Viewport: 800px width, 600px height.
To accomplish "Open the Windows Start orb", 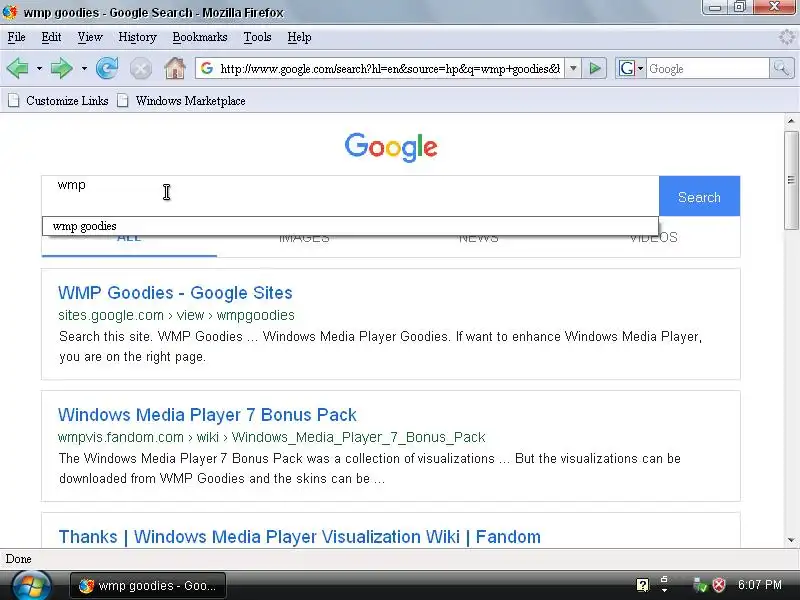I will tap(31, 586).
